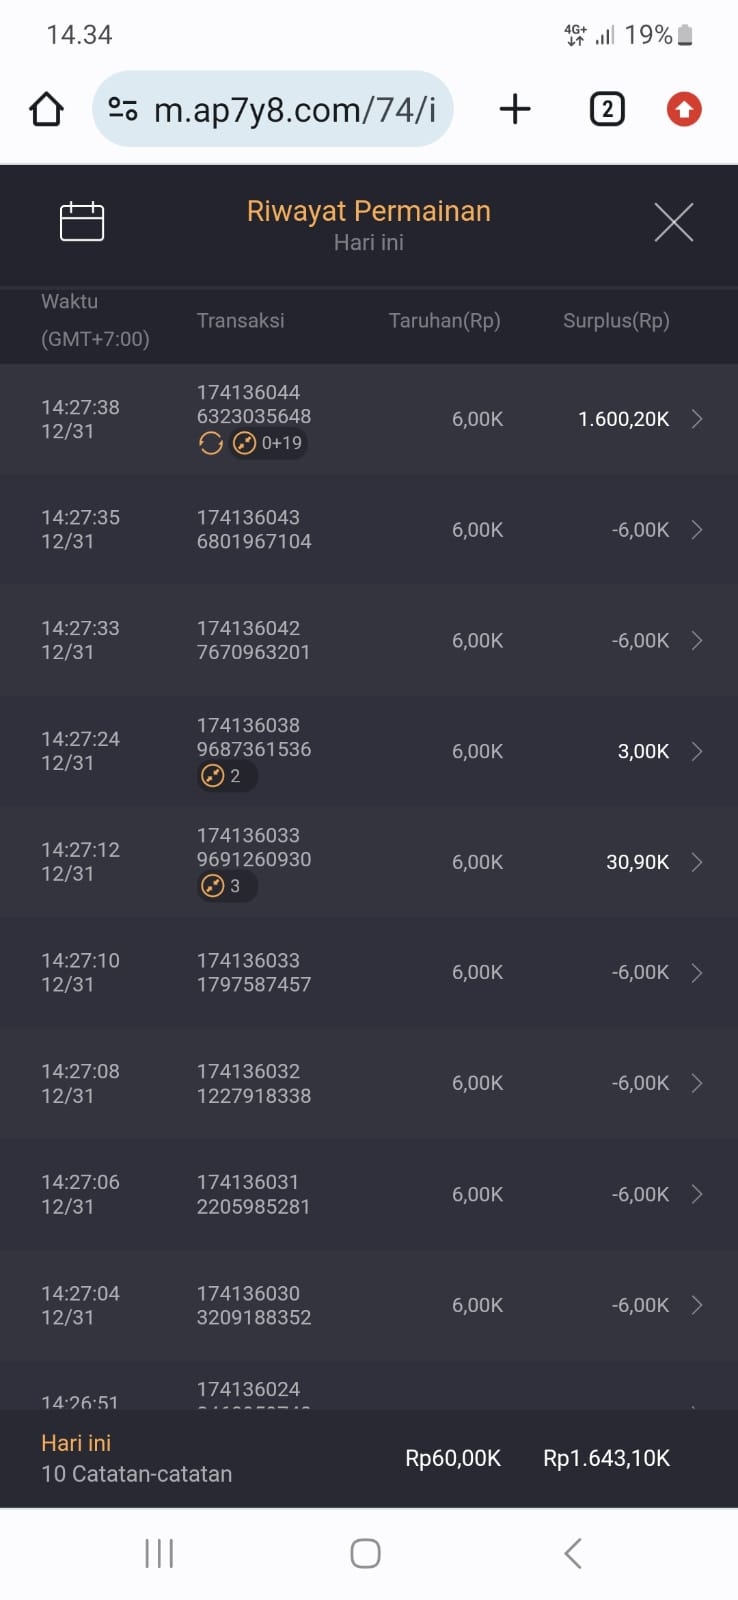Open the calendar date picker icon
Screen dimensions: 738x1600
click(x=82, y=221)
